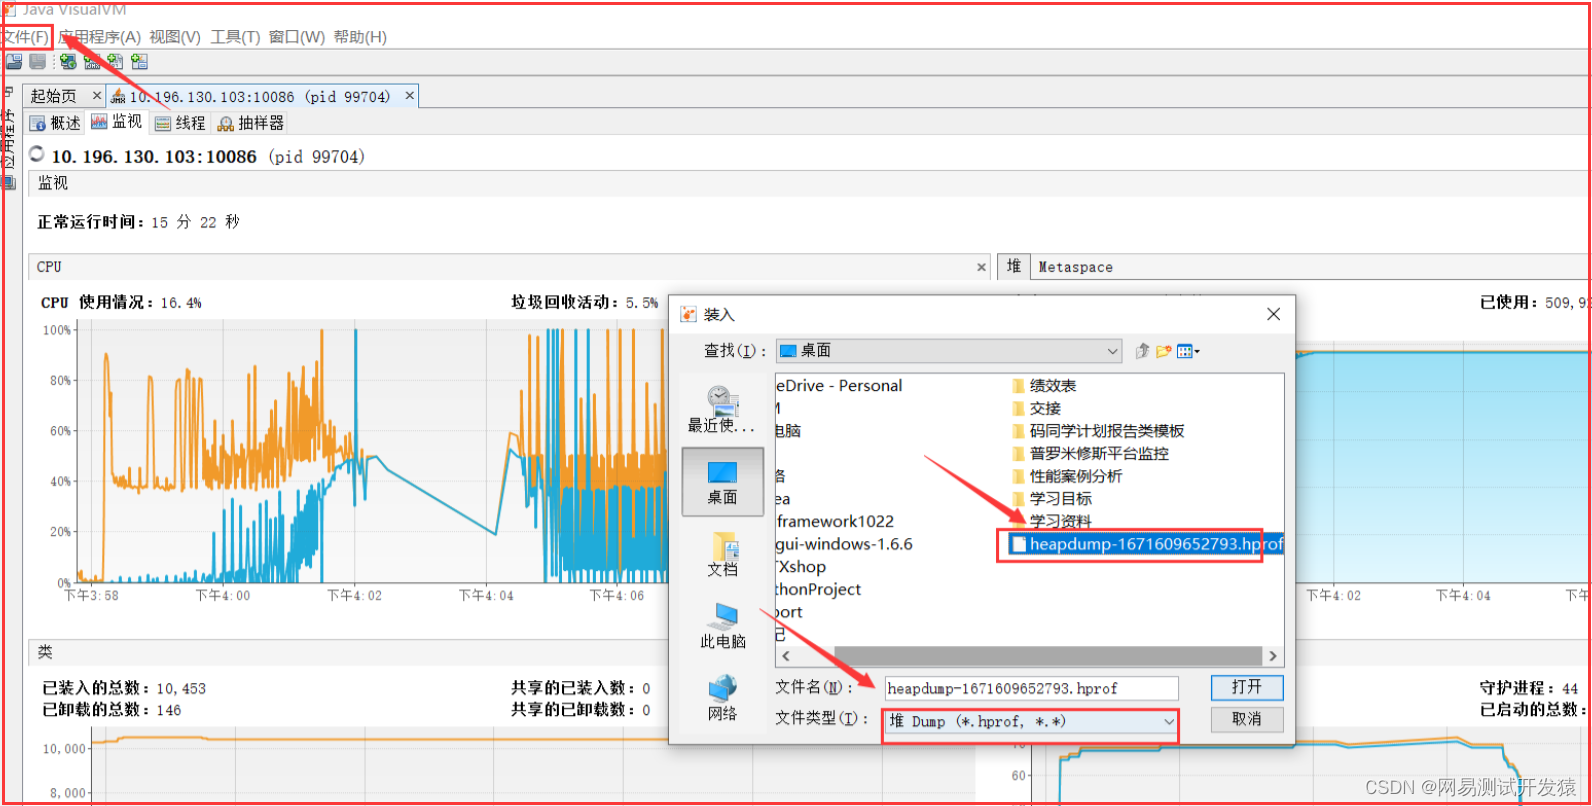1592x806 pixels.
Task: Close the 10.196.130.103:10086 tab
Action: pyautogui.click(x=410, y=96)
